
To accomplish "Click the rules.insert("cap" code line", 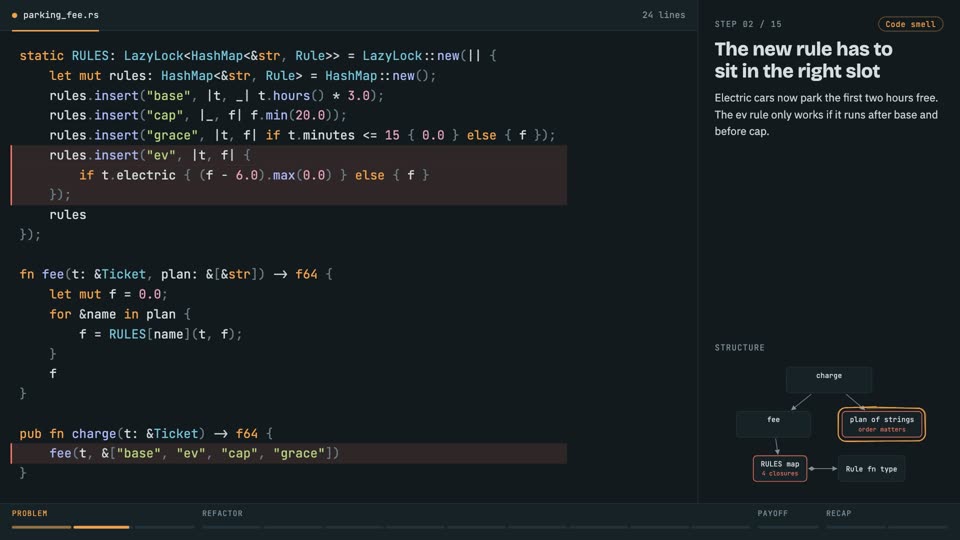I will pyautogui.click(x=198, y=115).
